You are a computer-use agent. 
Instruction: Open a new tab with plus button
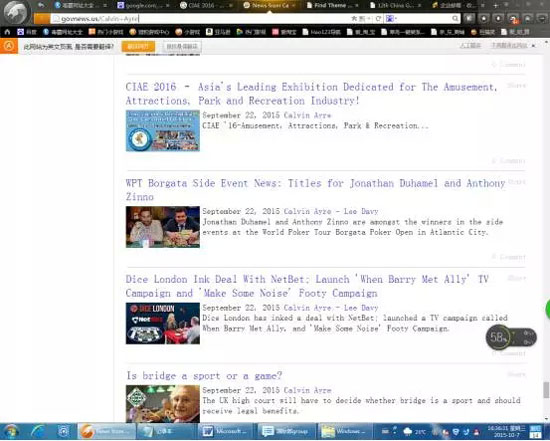(496, 5)
